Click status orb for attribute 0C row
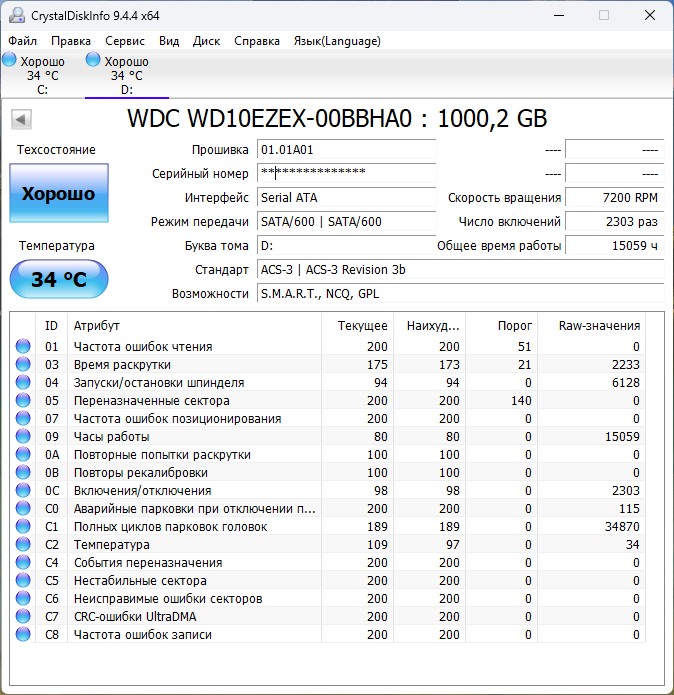The height and width of the screenshot is (695, 674). [23, 490]
